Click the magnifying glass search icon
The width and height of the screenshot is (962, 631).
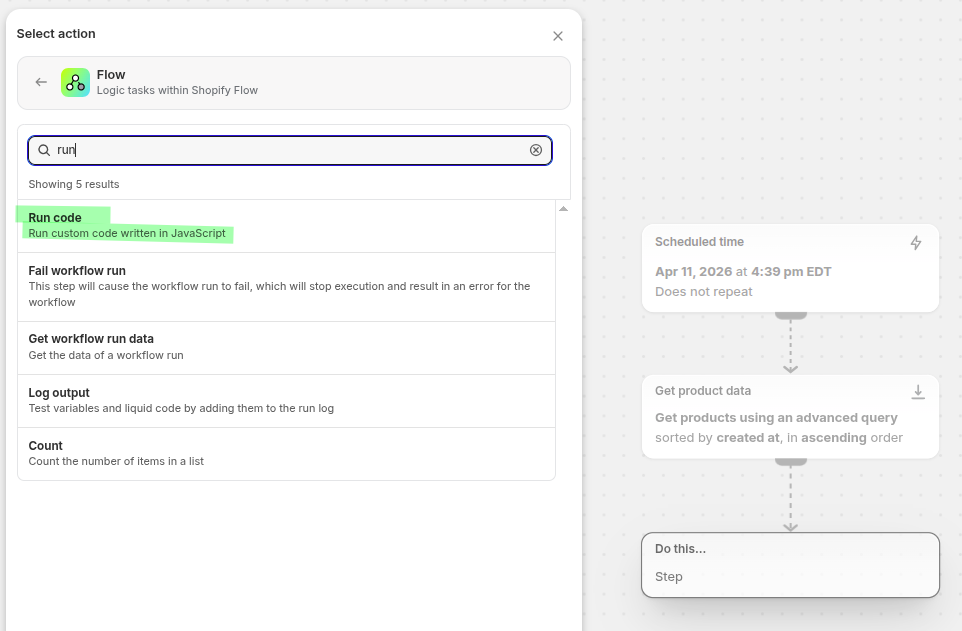pos(44,150)
